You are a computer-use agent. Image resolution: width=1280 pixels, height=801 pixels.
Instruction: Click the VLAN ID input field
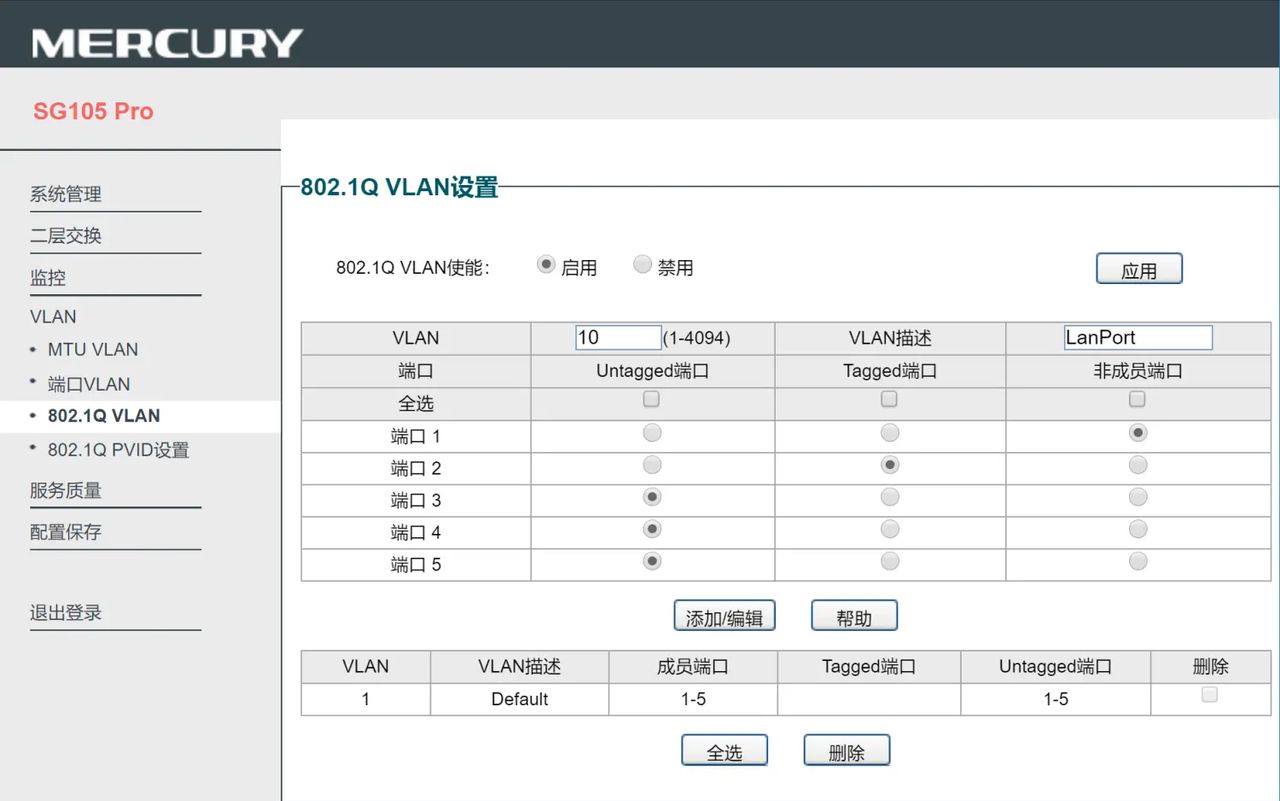pos(618,338)
